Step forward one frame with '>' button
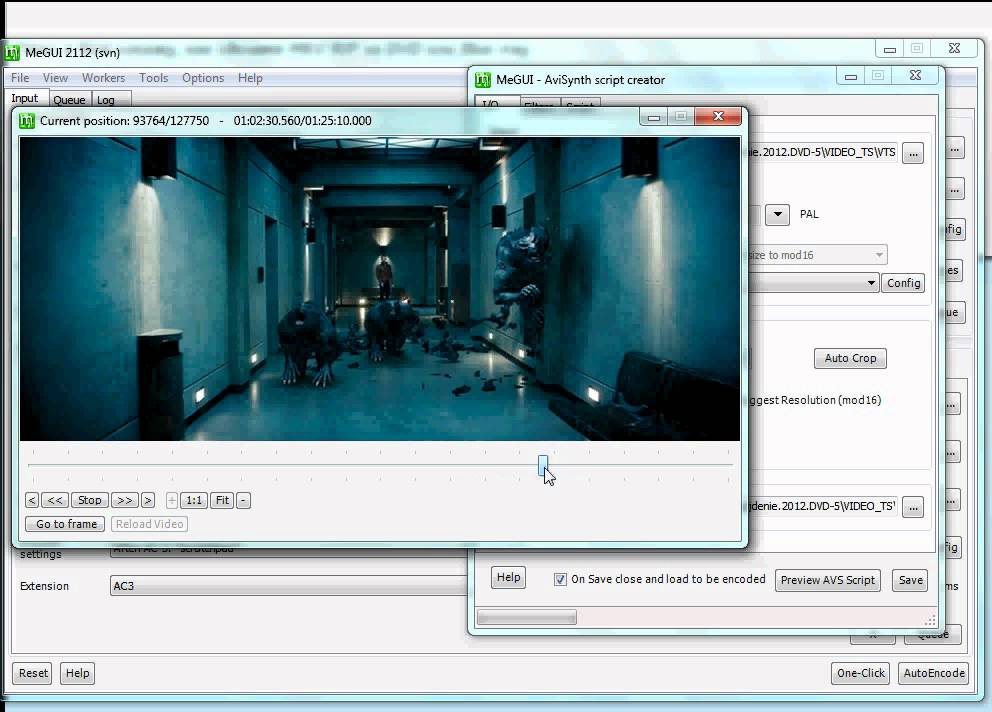 click(x=148, y=500)
